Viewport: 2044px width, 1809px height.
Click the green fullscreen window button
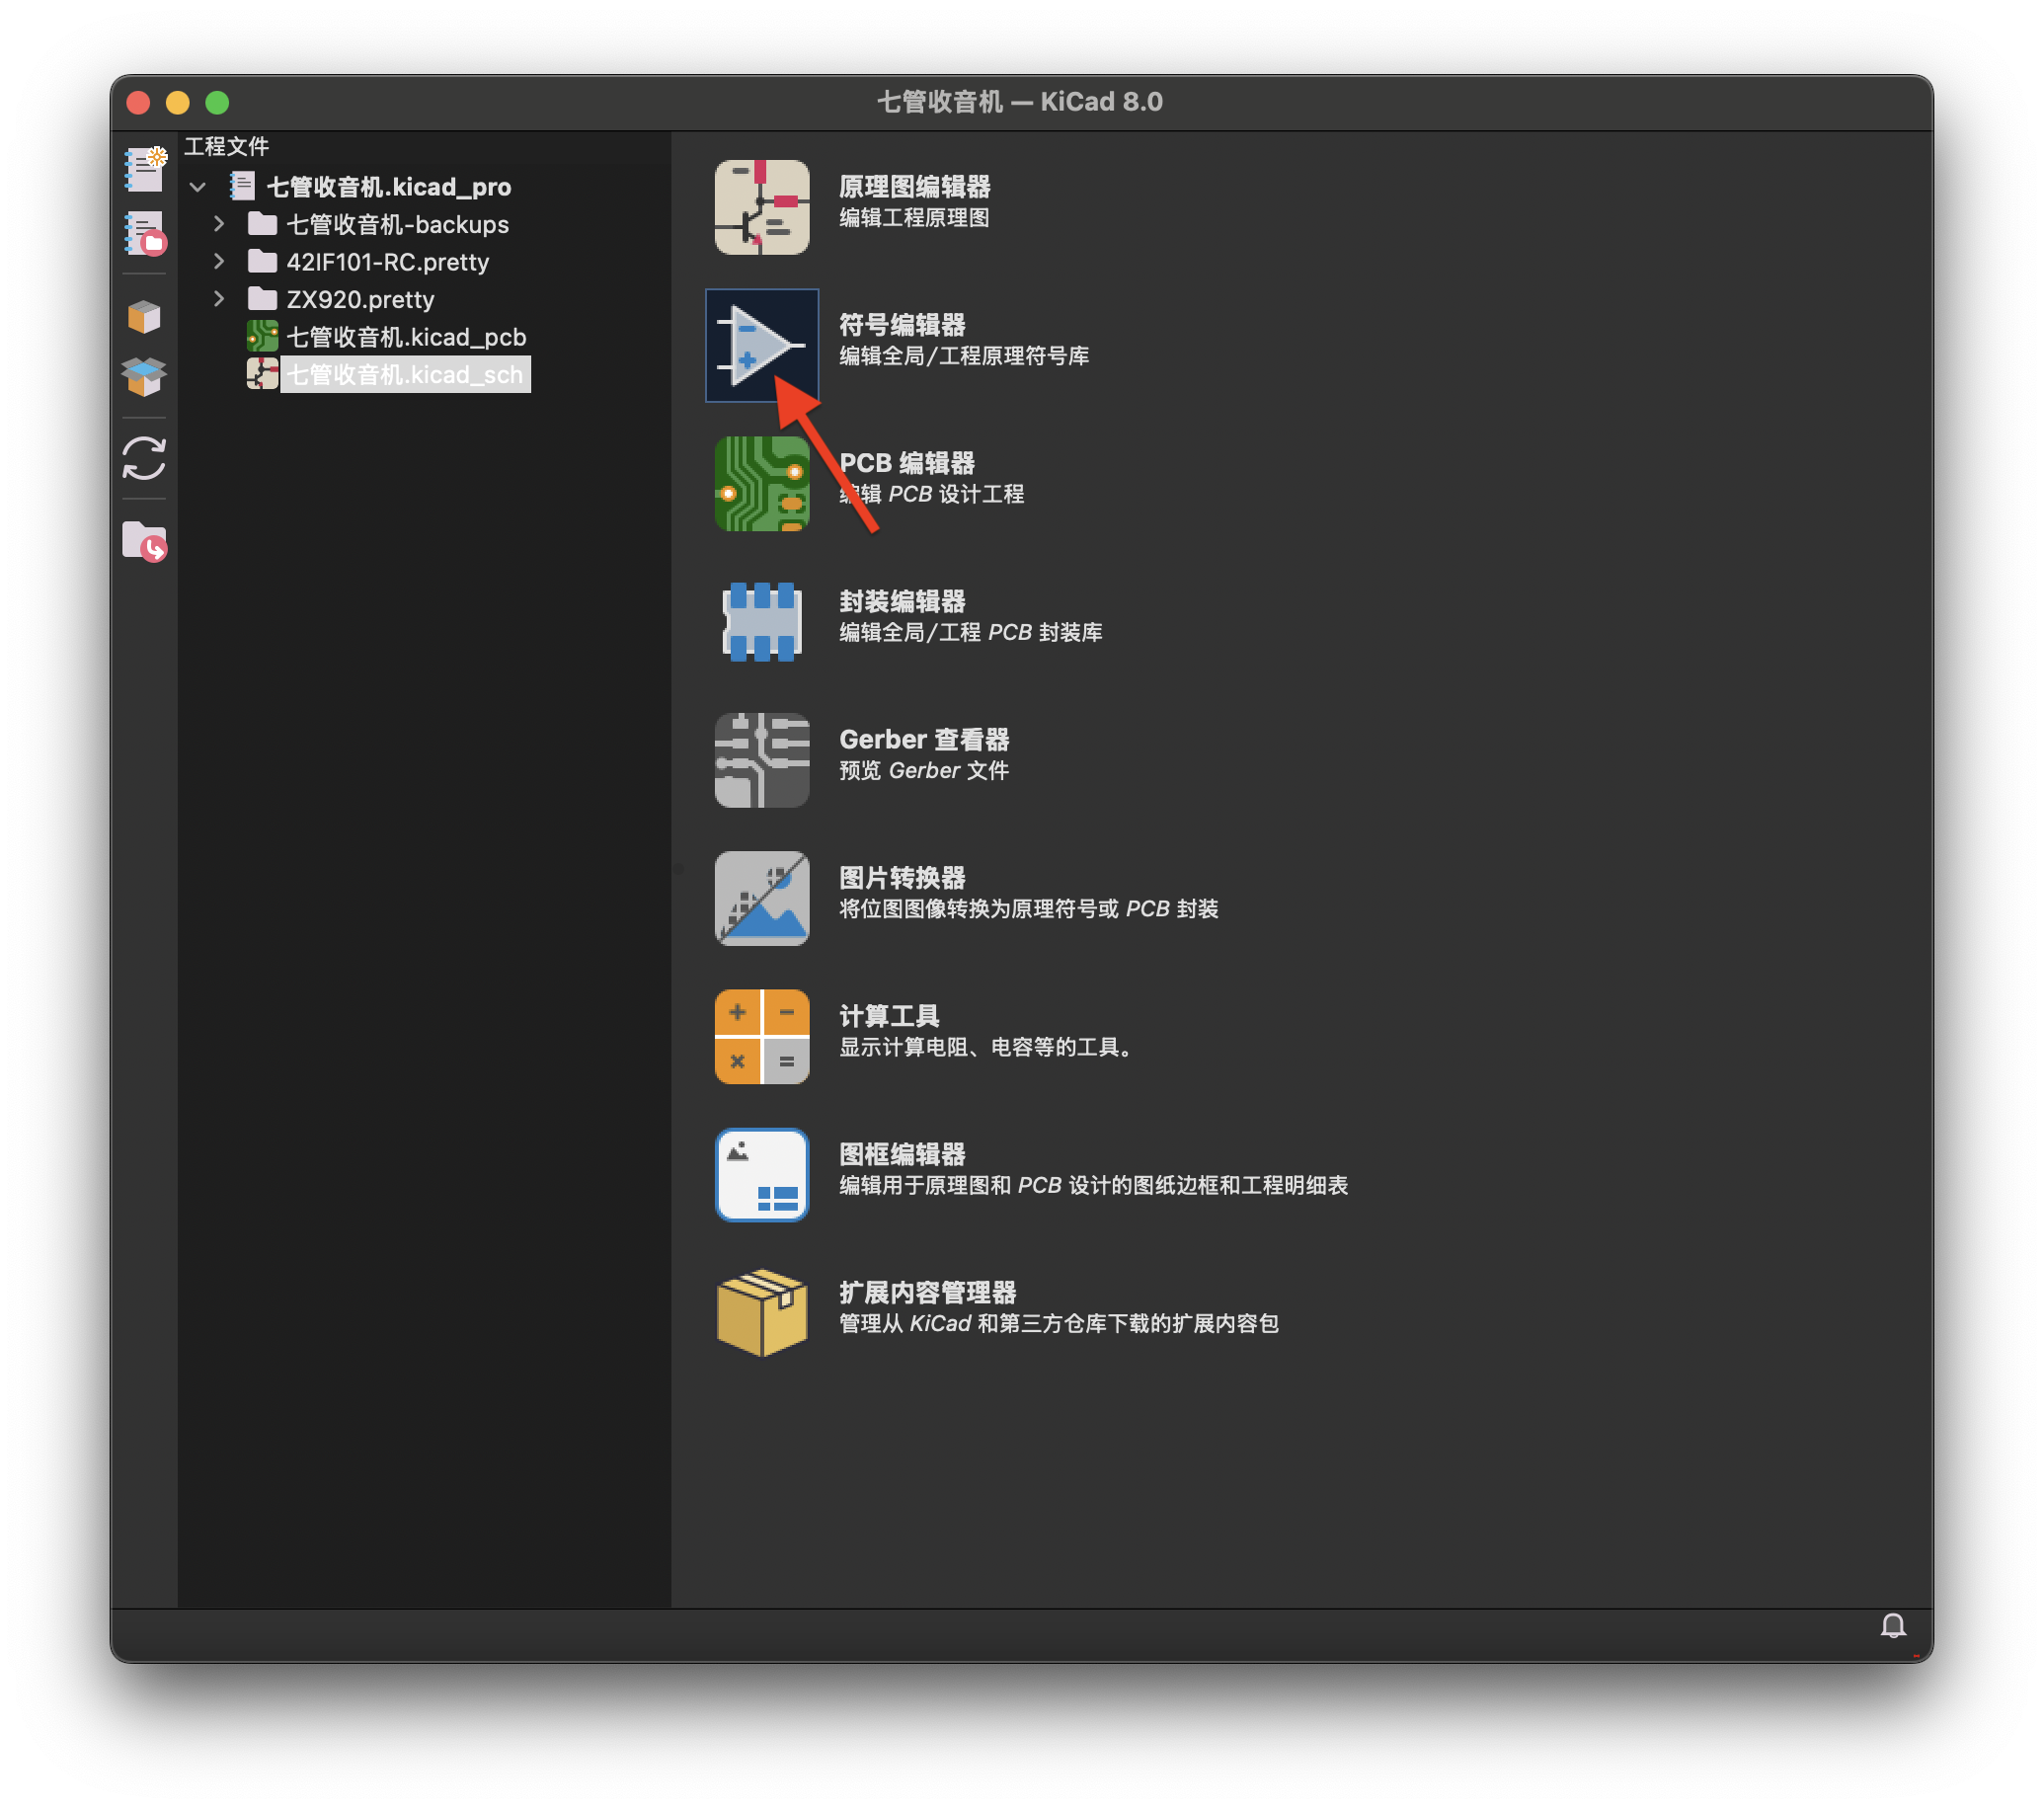[x=217, y=102]
